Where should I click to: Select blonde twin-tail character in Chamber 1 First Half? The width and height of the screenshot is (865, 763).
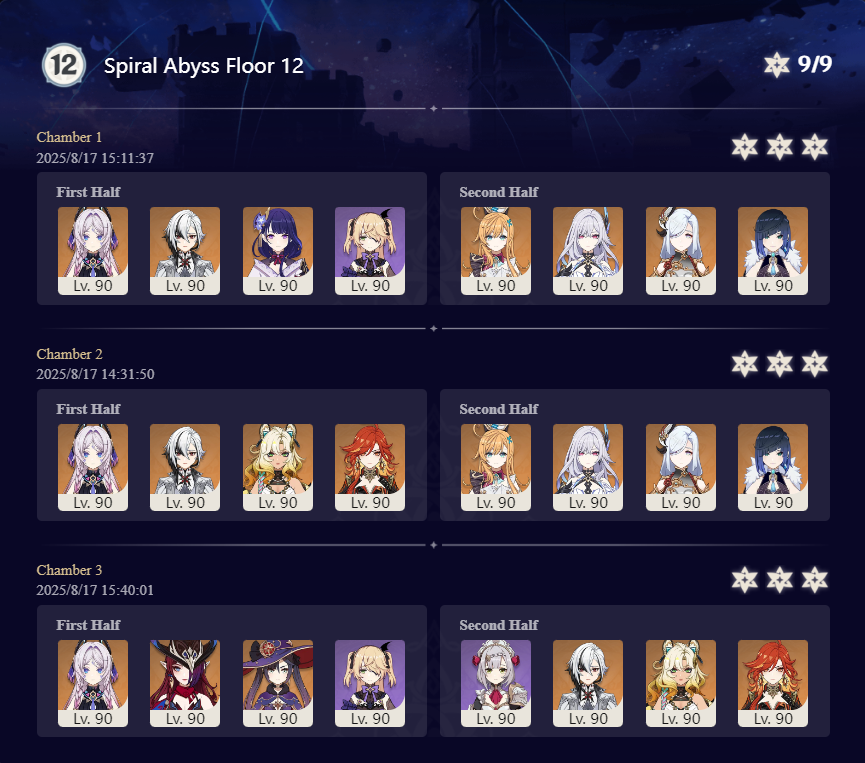click(370, 250)
